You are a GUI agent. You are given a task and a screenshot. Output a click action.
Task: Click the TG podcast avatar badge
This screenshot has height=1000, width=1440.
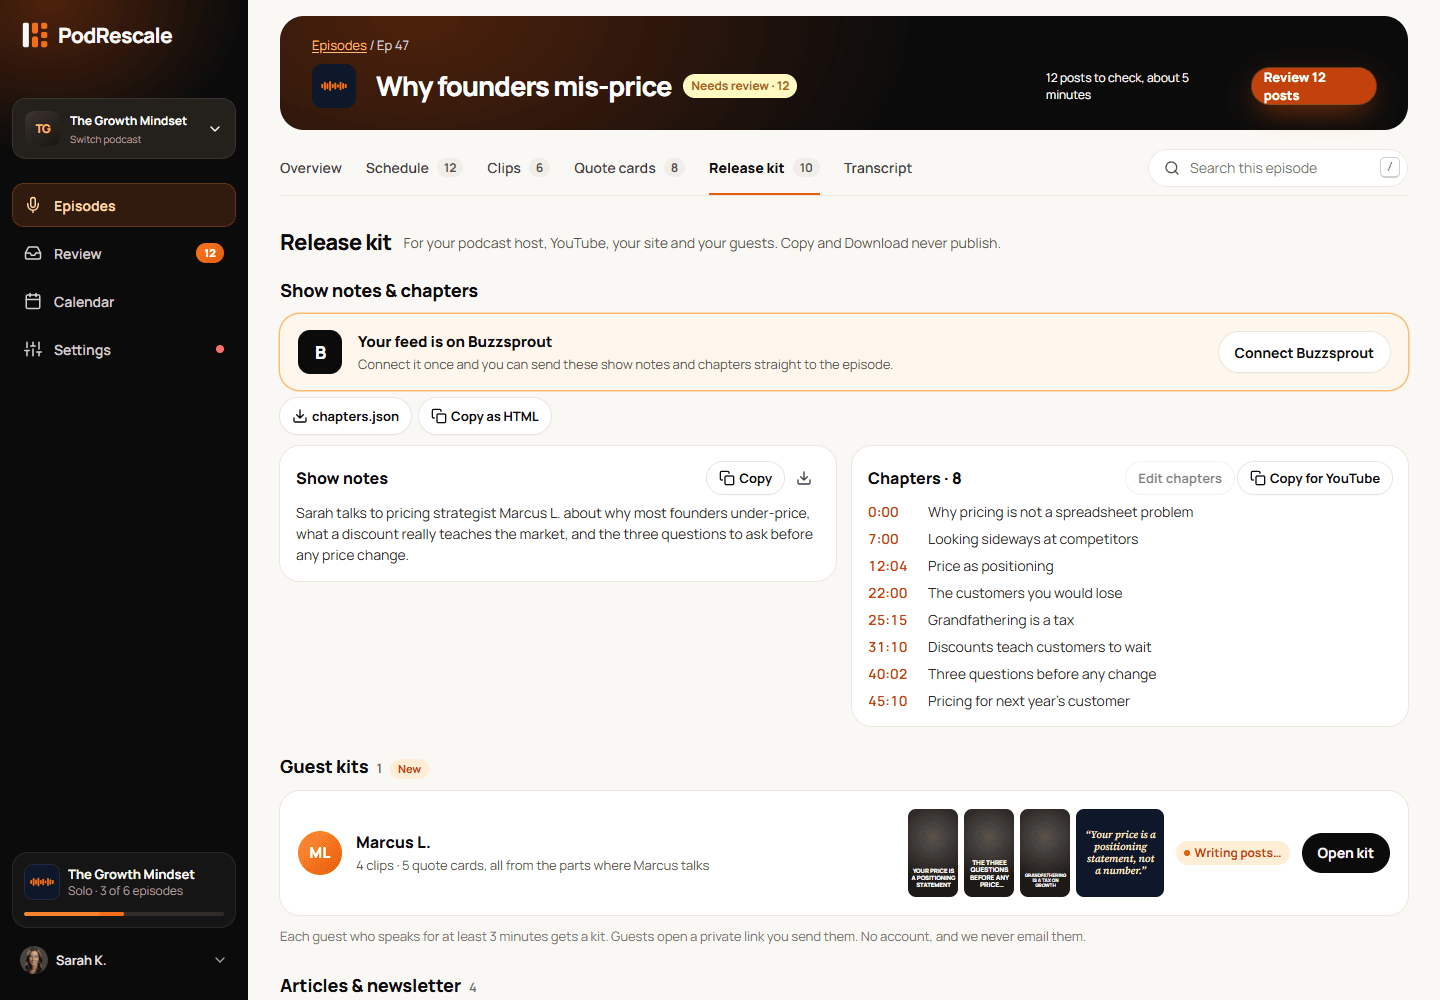[x=43, y=129]
